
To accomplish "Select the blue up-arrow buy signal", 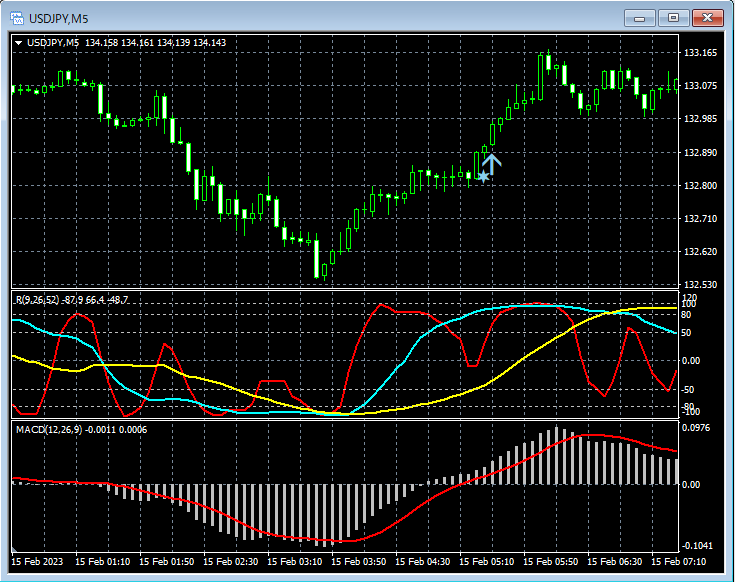I will [x=491, y=164].
